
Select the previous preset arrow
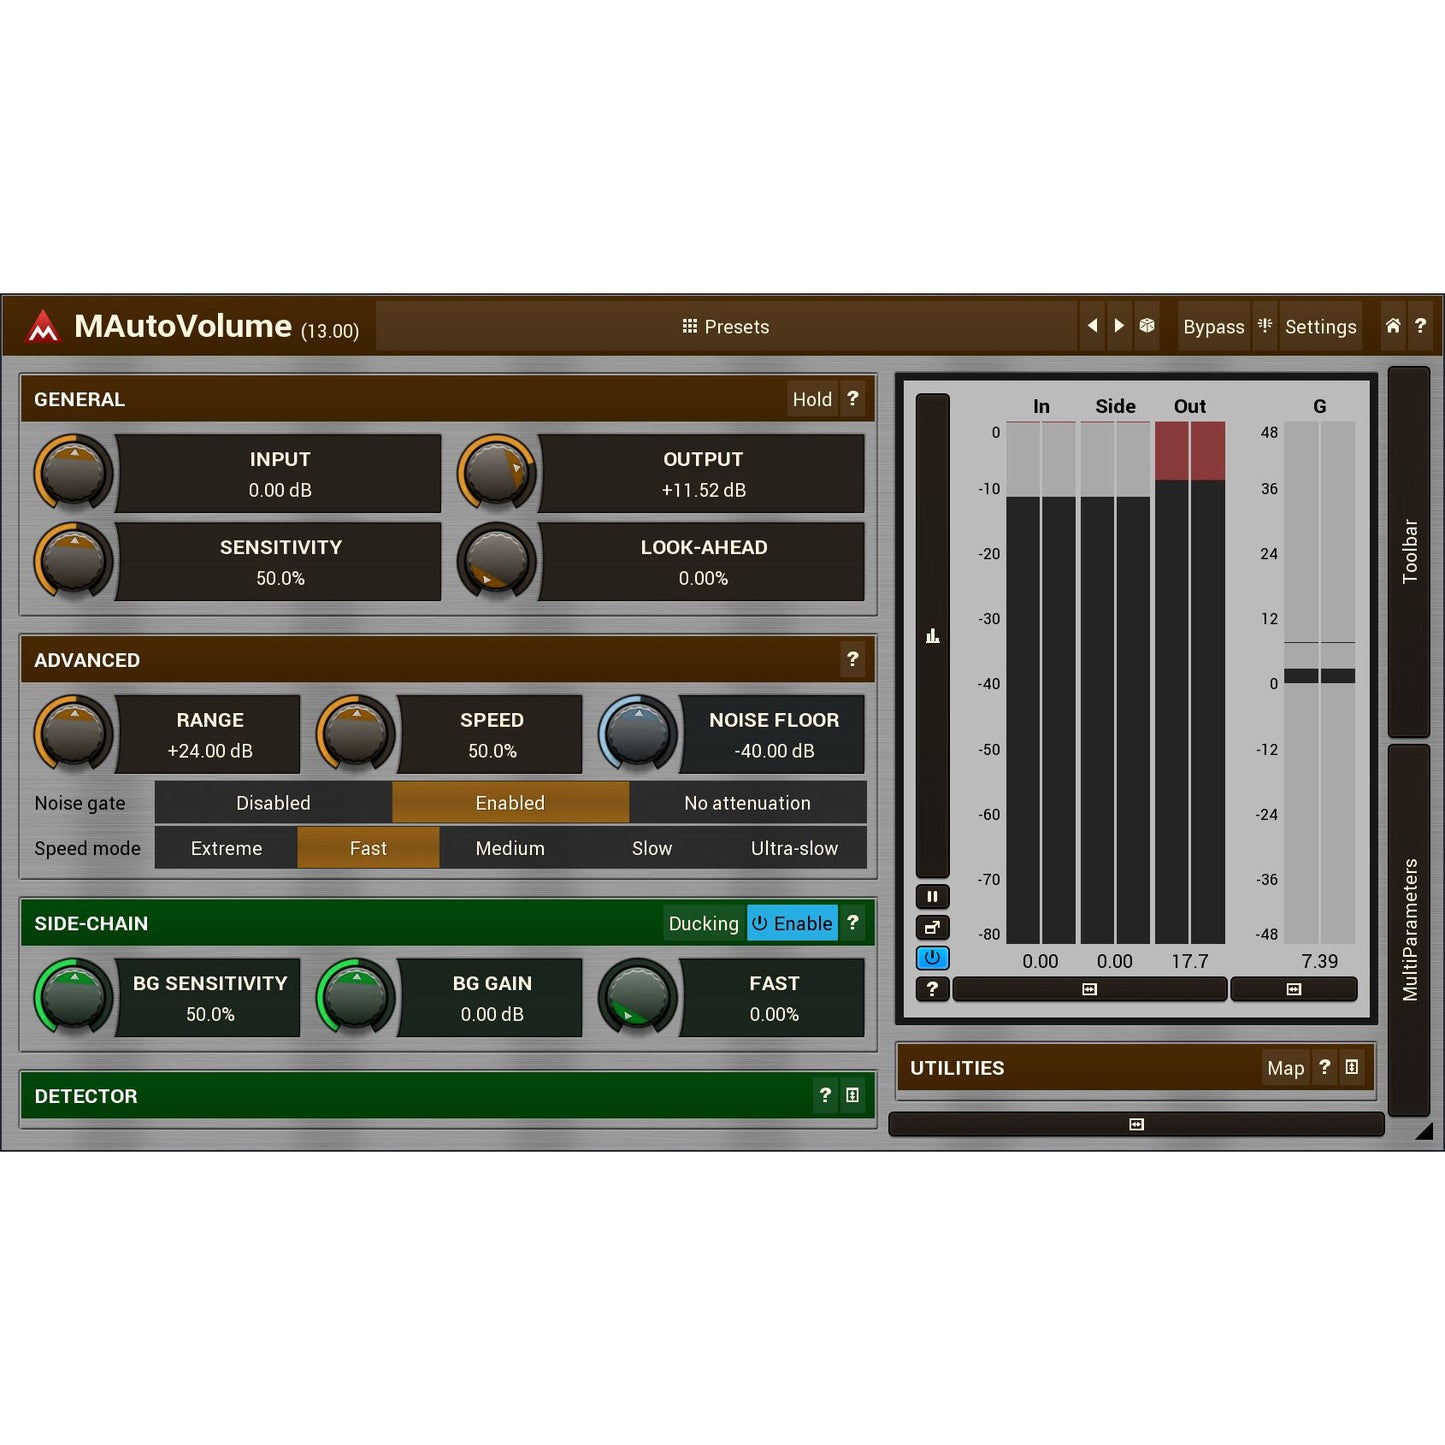(x=1093, y=326)
